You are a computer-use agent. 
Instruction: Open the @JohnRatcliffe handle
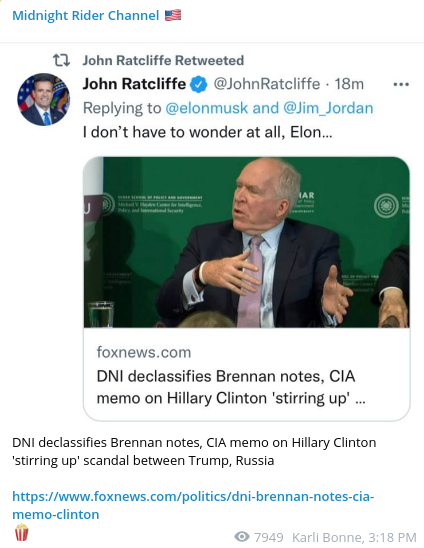coord(267,84)
